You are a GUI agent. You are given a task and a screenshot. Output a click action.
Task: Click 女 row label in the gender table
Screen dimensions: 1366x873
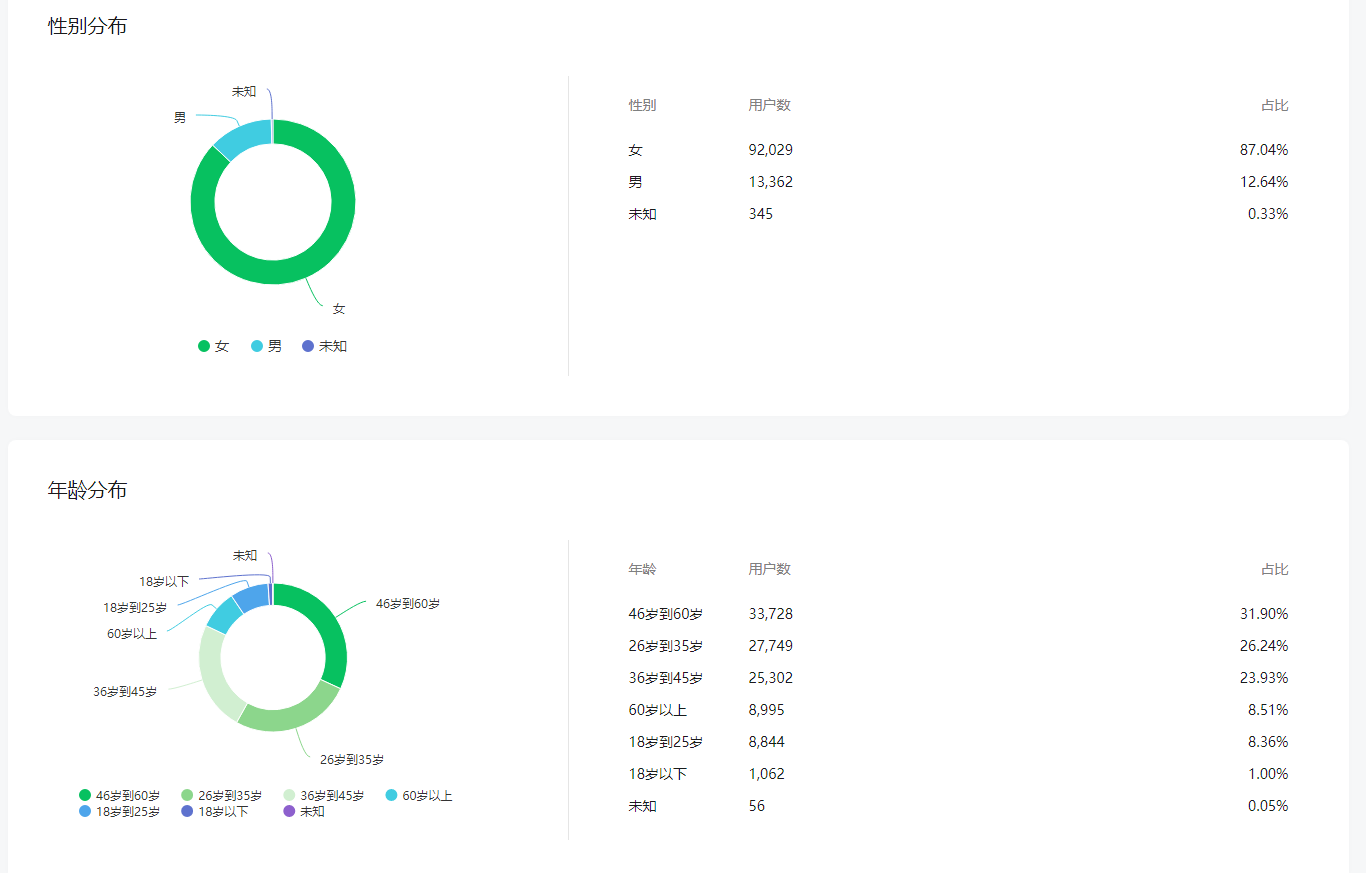[x=635, y=150]
